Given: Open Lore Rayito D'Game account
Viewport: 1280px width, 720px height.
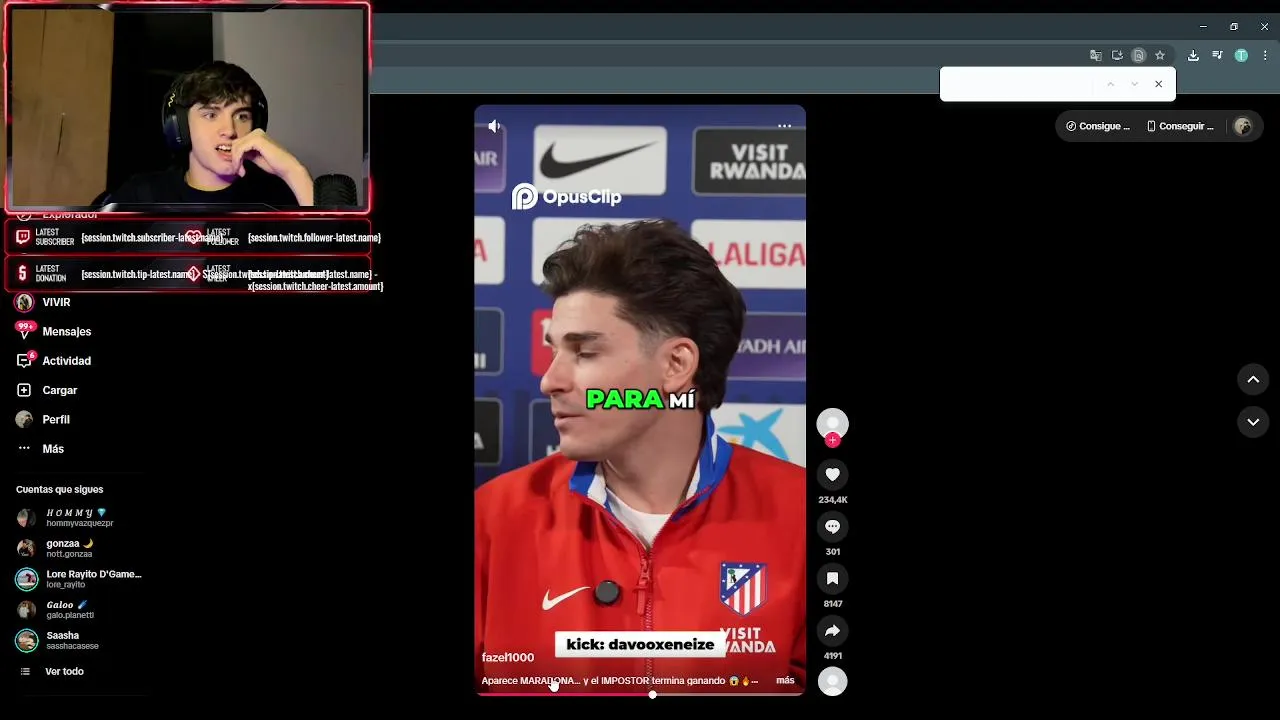Looking at the screenshot, I should click(80, 579).
